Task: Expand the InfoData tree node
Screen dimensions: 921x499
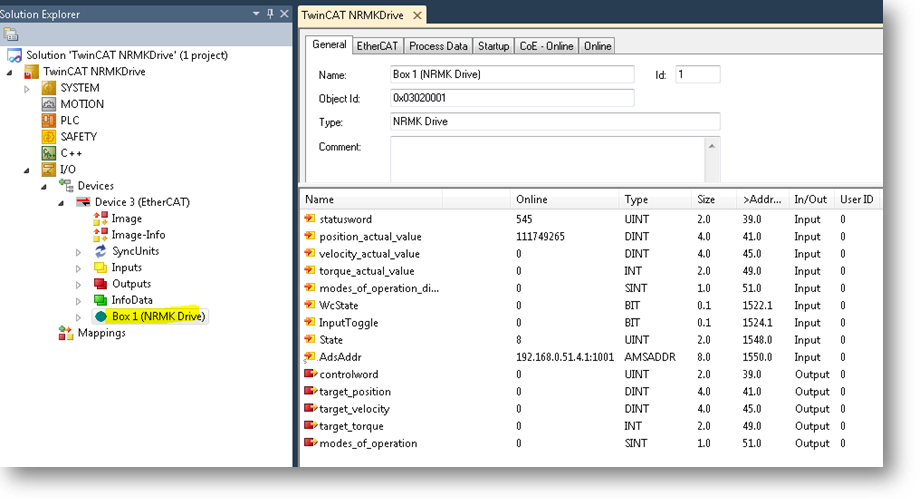Action: [78, 301]
